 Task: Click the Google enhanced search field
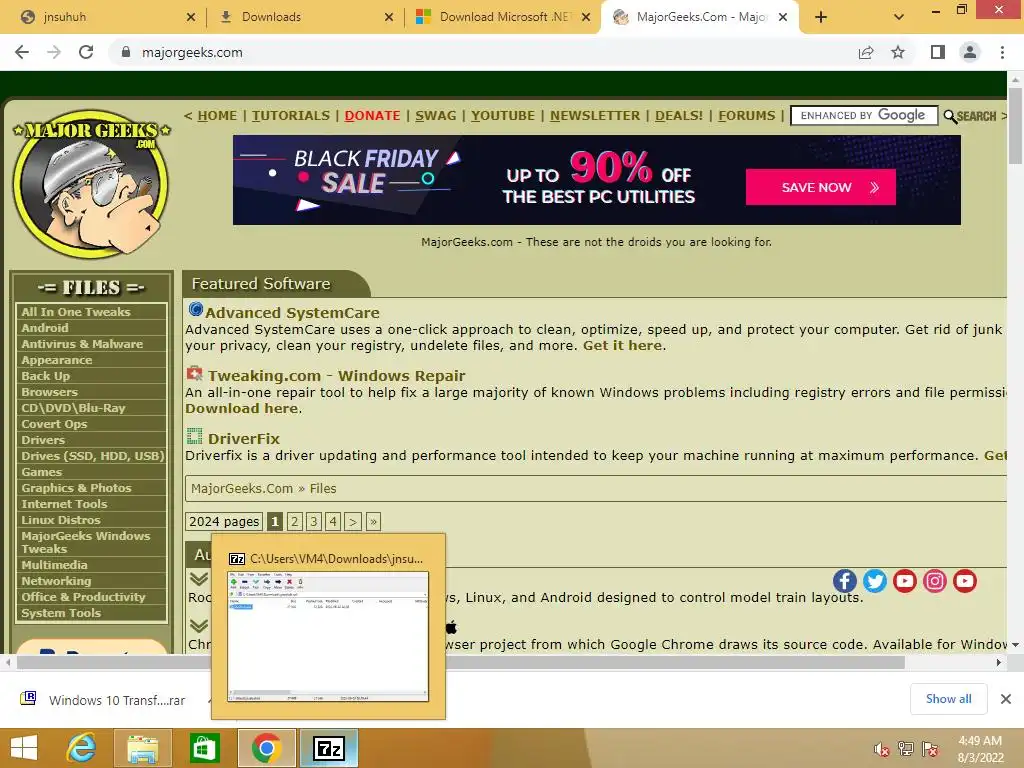click(x=864, y=116)
